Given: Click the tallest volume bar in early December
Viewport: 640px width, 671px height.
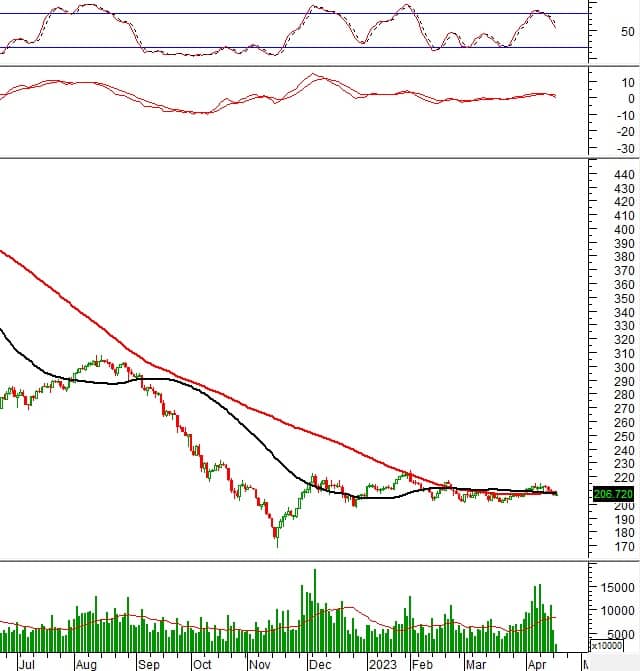Looking at the screenshot, I should click(315, 610).
